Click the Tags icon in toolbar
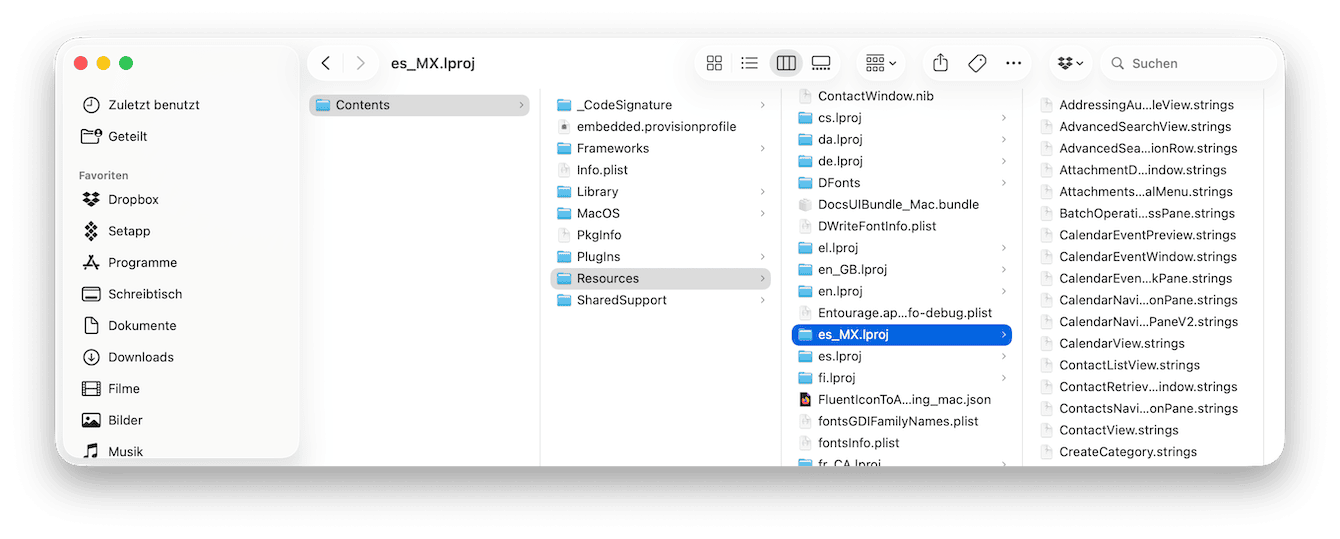Screen dimensions: 1340x539 point(977,63)
